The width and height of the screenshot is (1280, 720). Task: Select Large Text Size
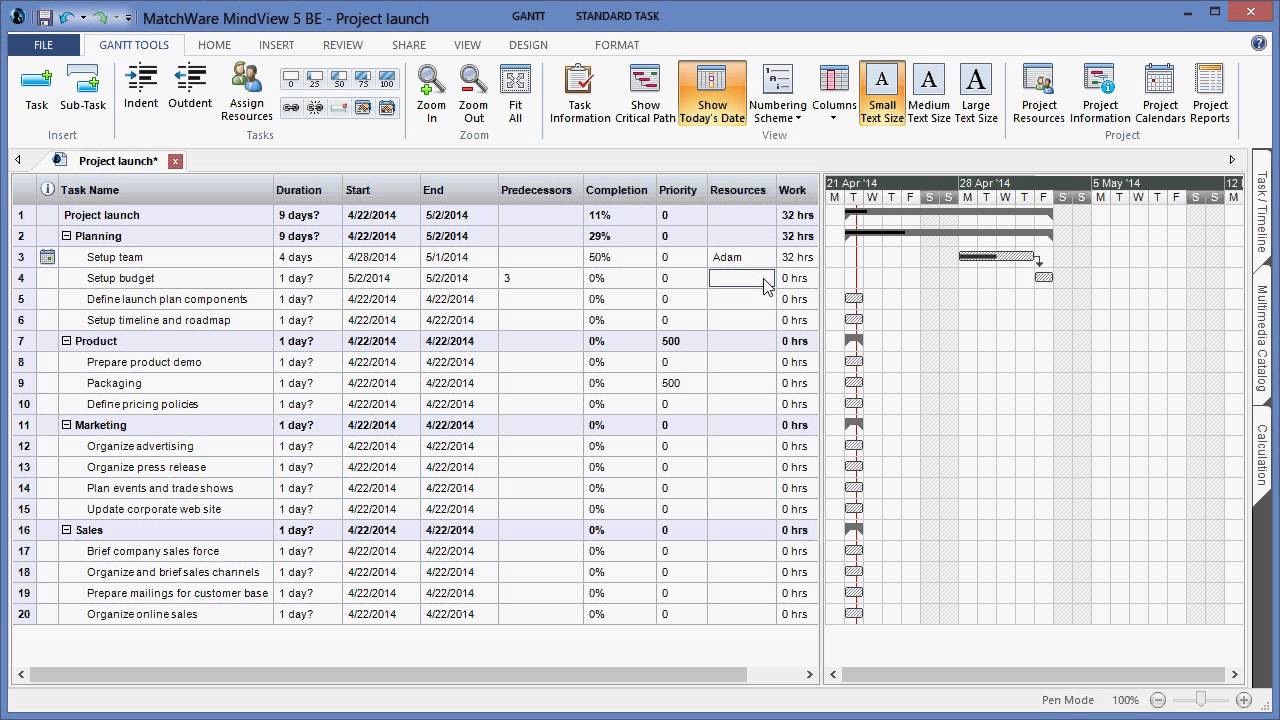976,94
